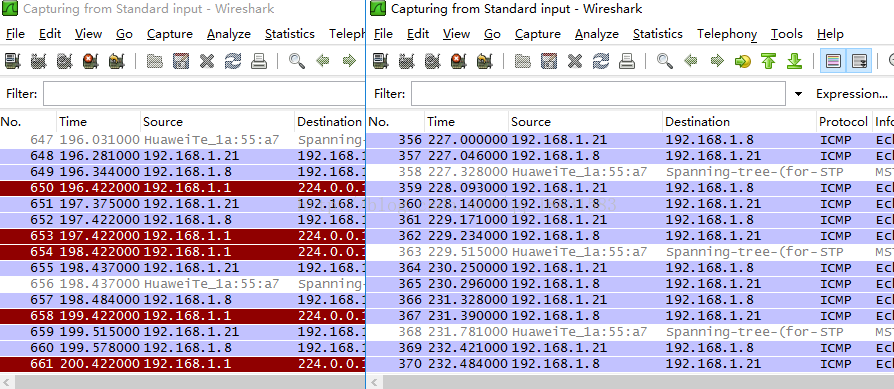Open the Expression... filter builder
Image resolution: width=894 pixels, height=389 pixels.
[x=852, y=94]
